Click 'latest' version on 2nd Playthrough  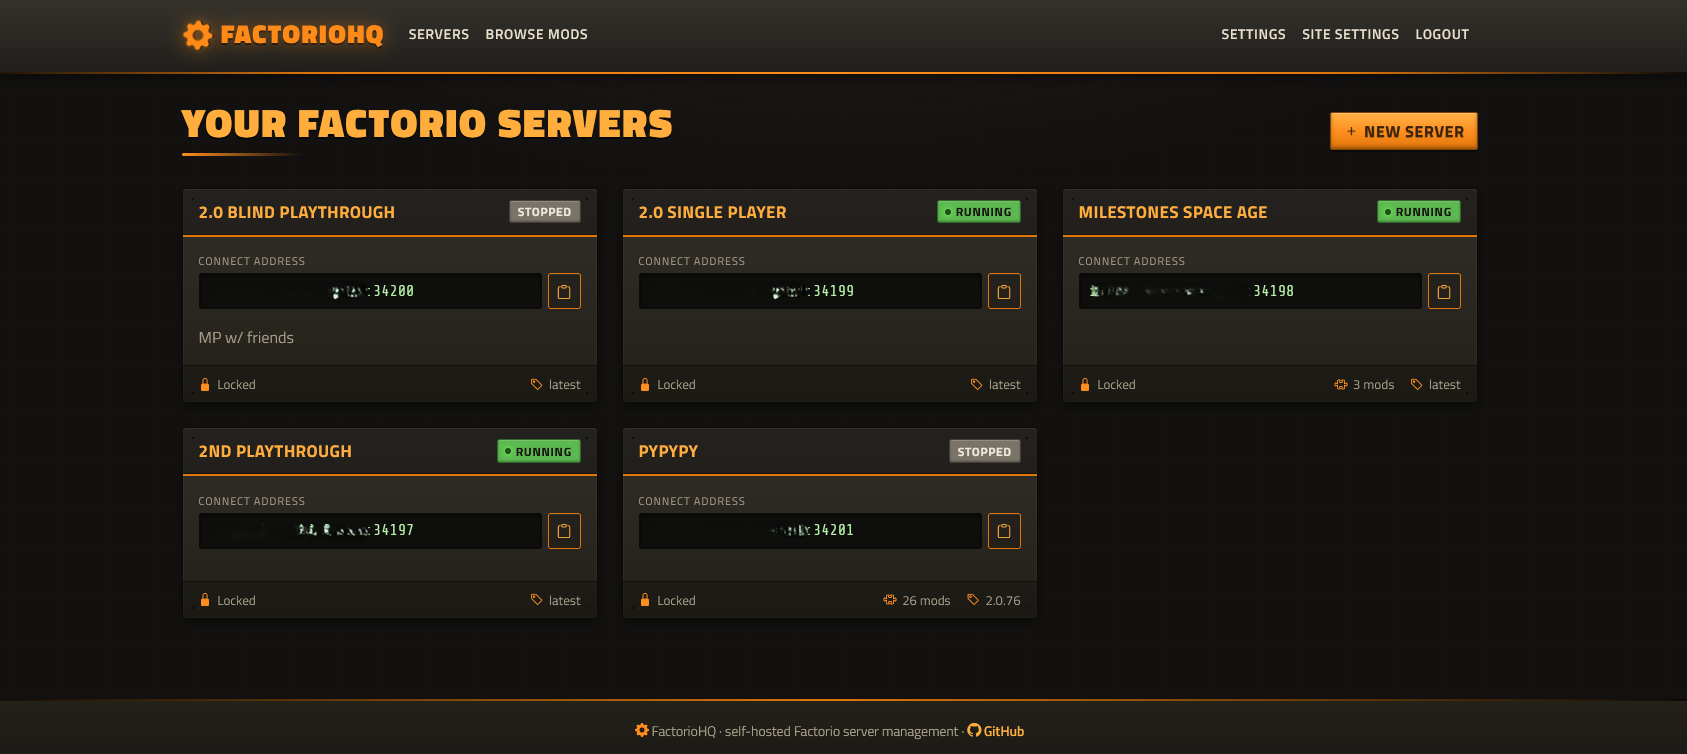565,600
